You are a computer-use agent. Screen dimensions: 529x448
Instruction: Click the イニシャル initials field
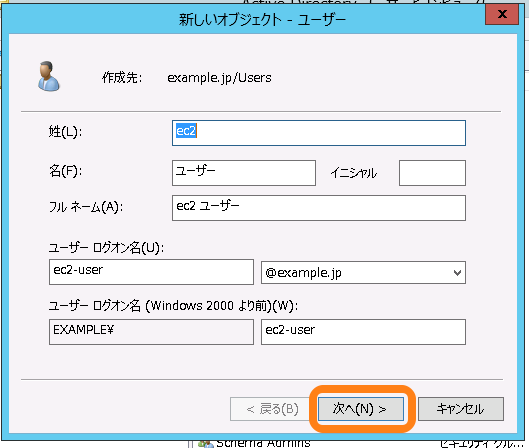pyautogui.click(x=432, y=173)
